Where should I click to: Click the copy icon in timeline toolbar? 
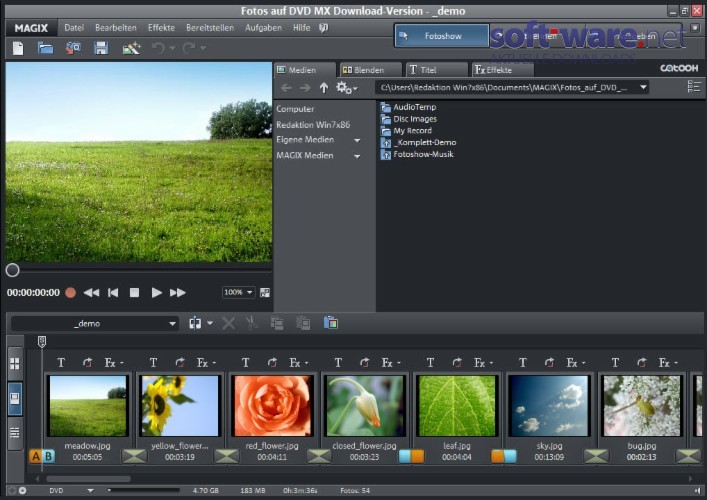click(x=277, y=323)
